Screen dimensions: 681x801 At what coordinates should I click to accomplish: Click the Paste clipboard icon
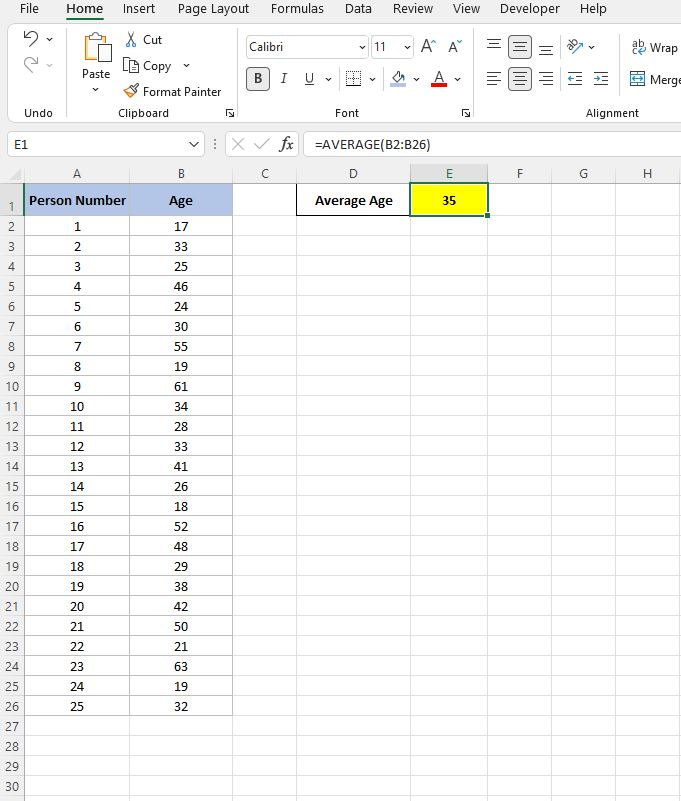tap(98, 48)
